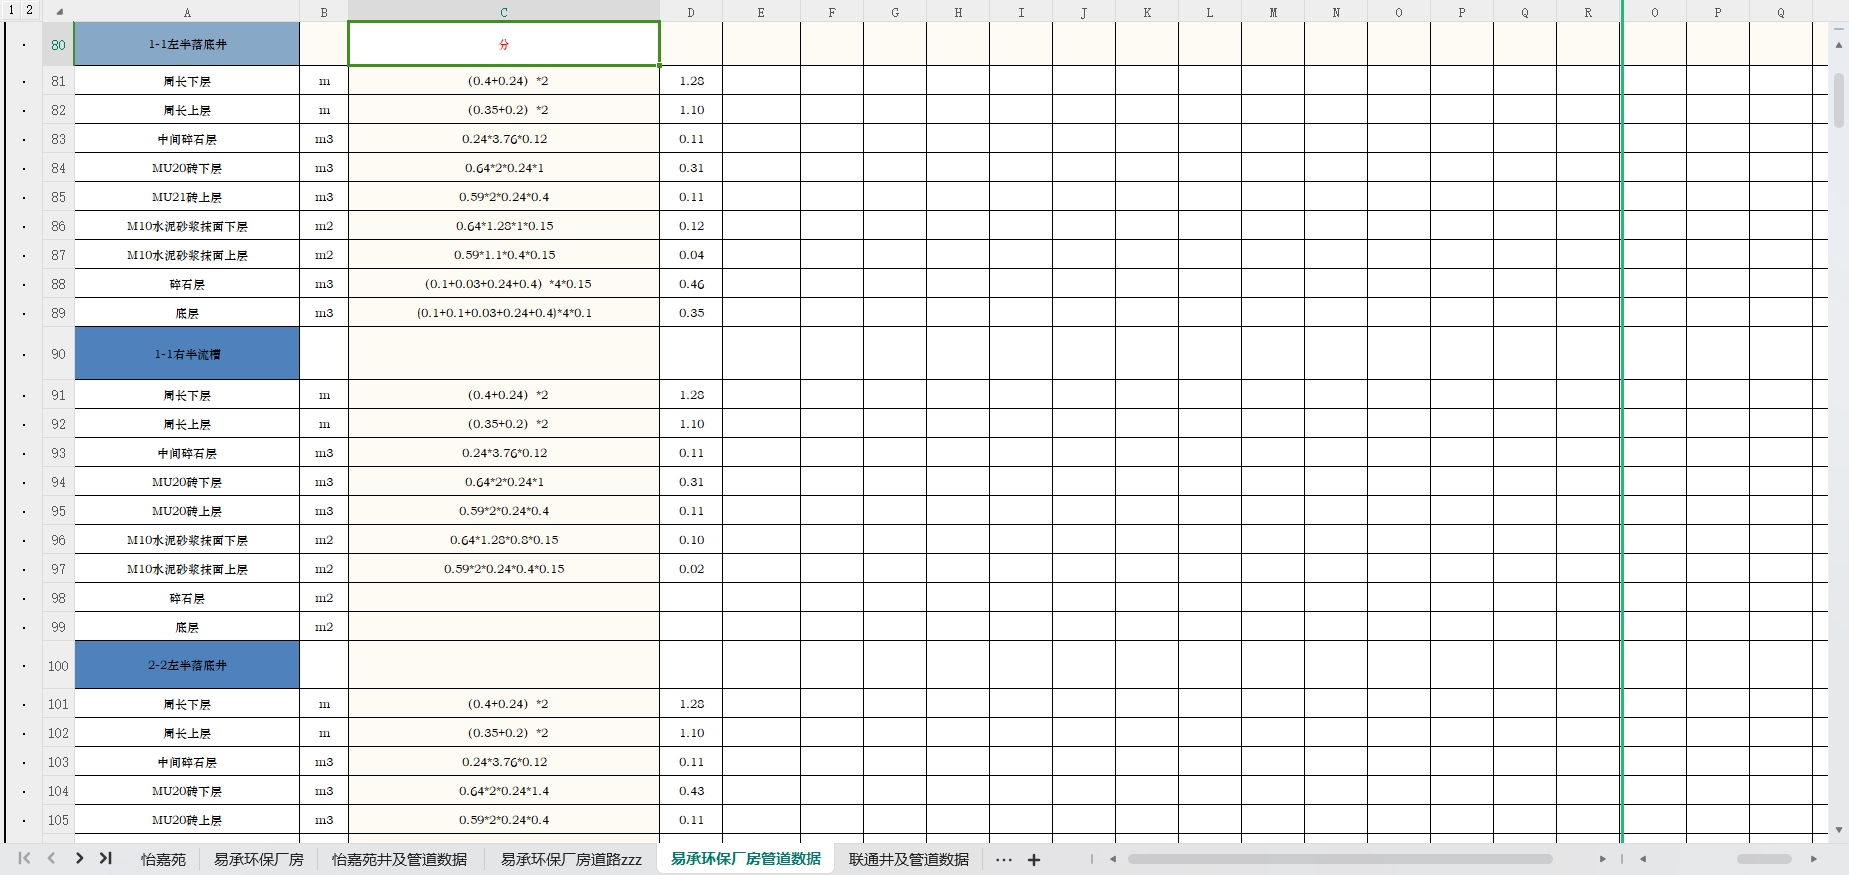Click formula 0.64*2*0.24*1.4

tap(504, 791)
